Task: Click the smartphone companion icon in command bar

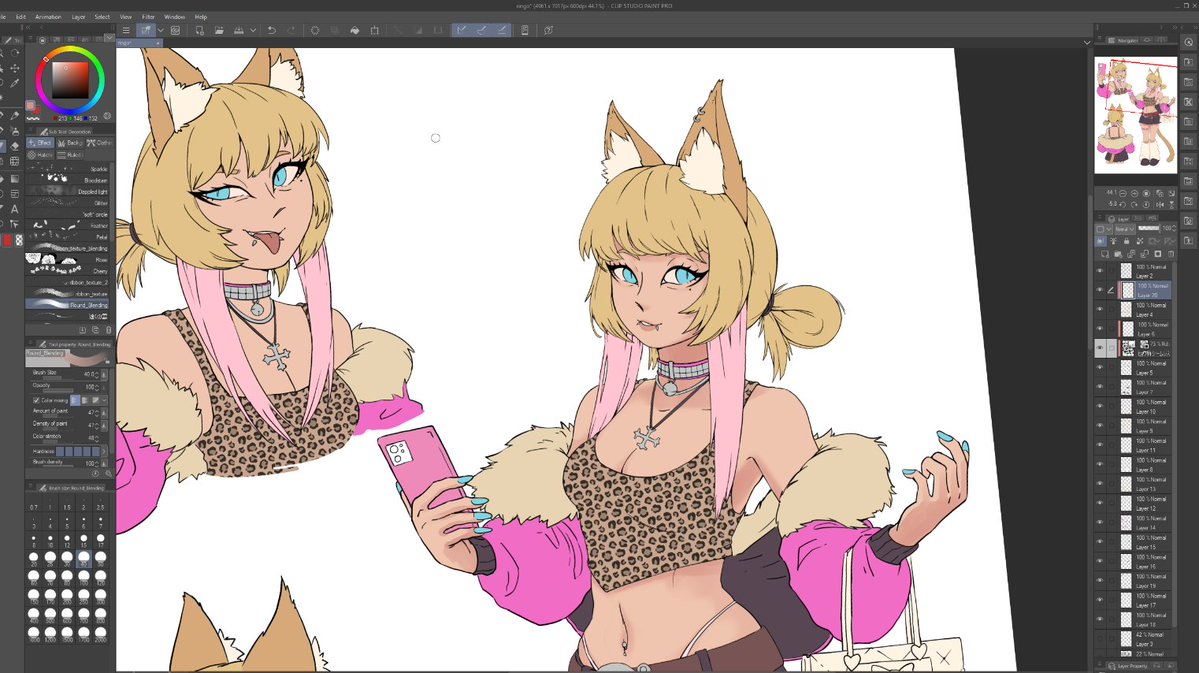Action: click(x=525, y=31)
